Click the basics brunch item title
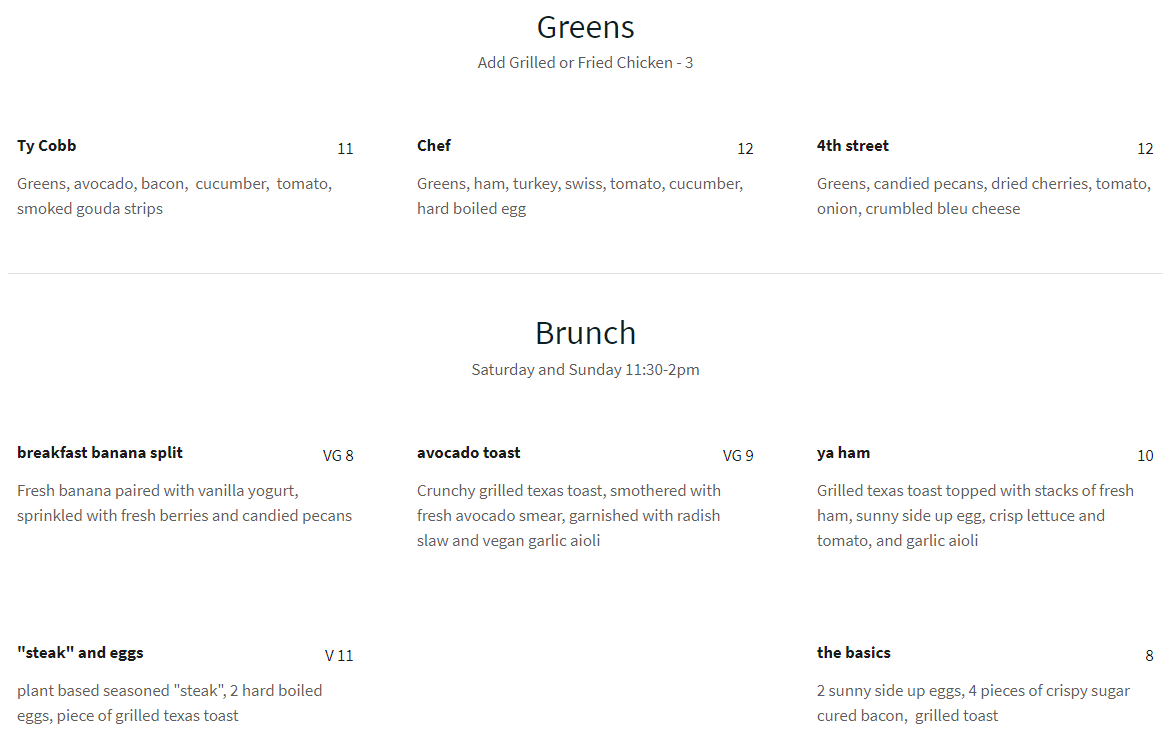The height and width of the screenshot is (745, 1172). click(x=853, y=653)
